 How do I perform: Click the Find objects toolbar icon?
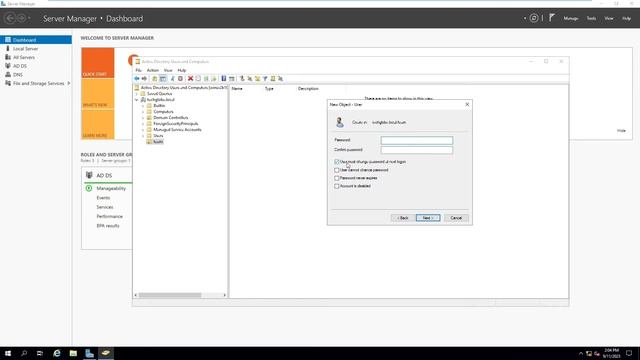pyautogui.click(x=273, y=78)
